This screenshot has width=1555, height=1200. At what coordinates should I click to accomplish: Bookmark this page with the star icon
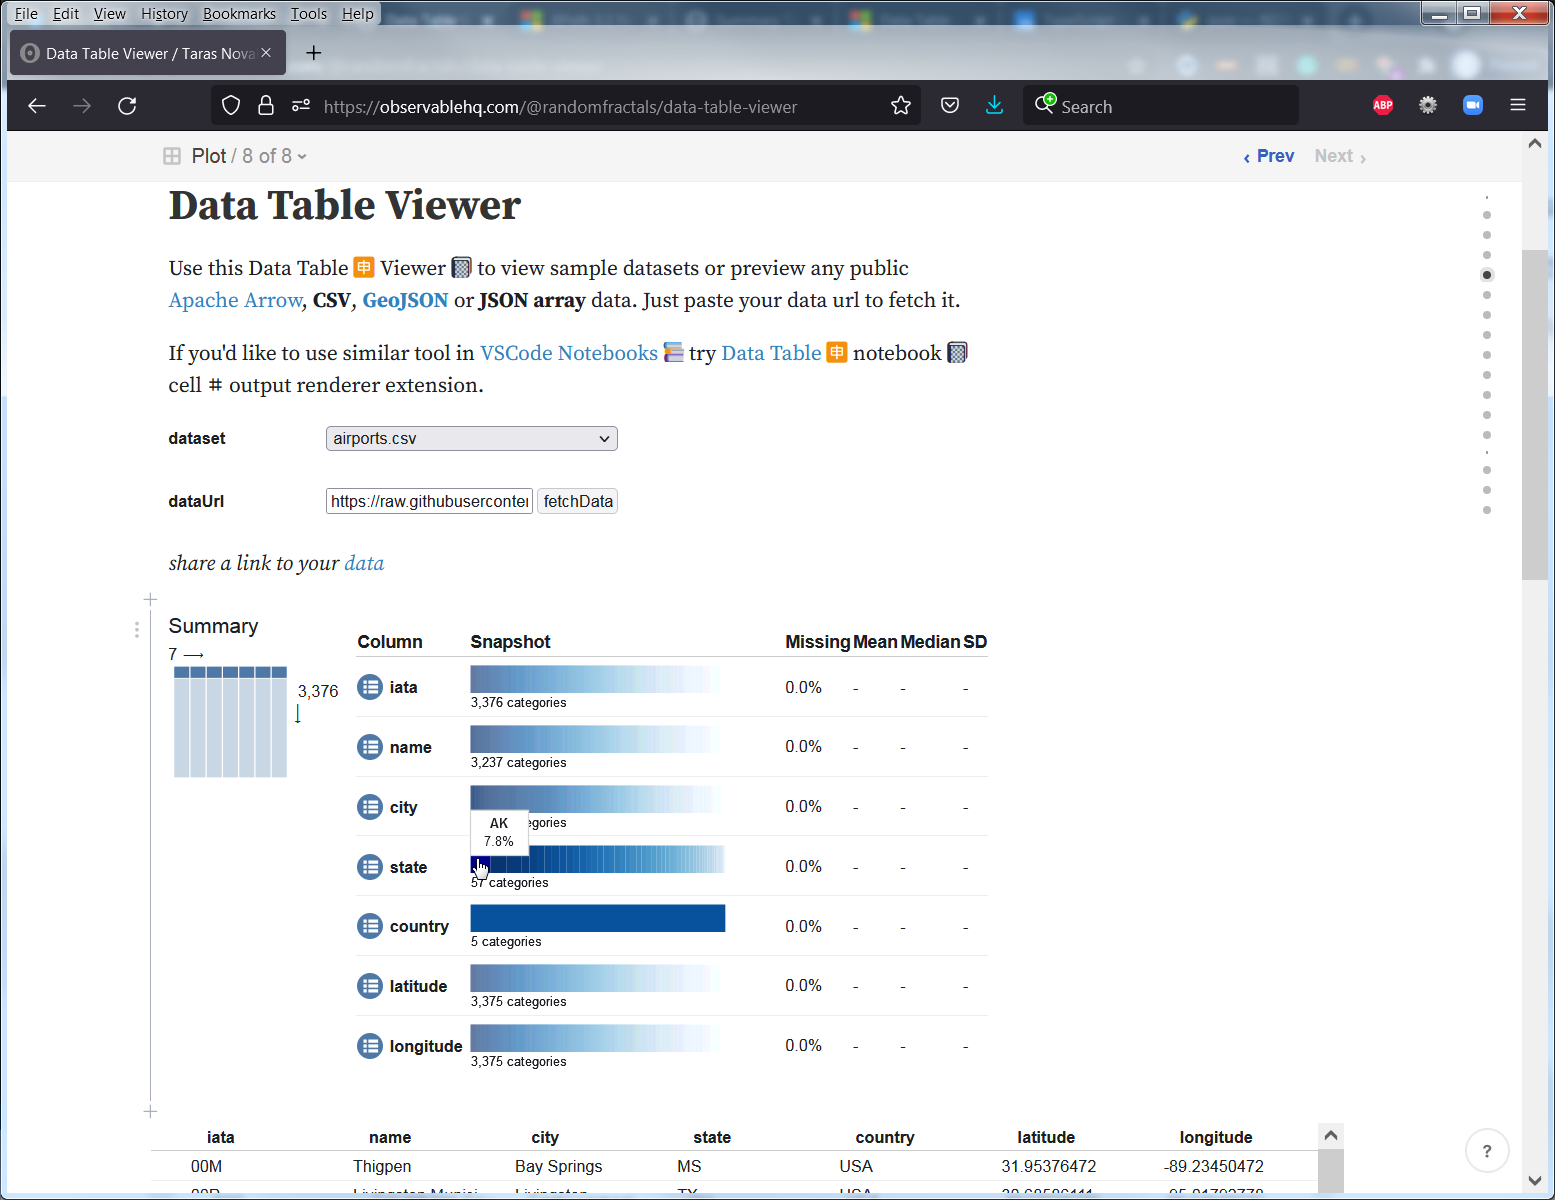pyautogui.click(x=901, y=106)
